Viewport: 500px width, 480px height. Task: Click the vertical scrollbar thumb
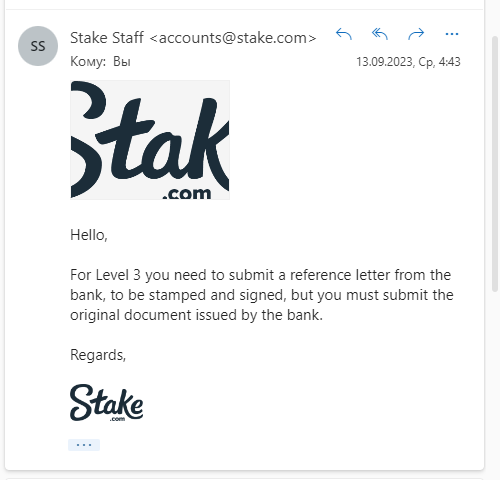point(495,163)
